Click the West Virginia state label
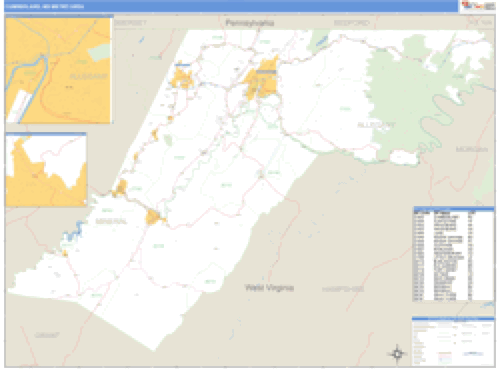 click(x=269, y=288)
